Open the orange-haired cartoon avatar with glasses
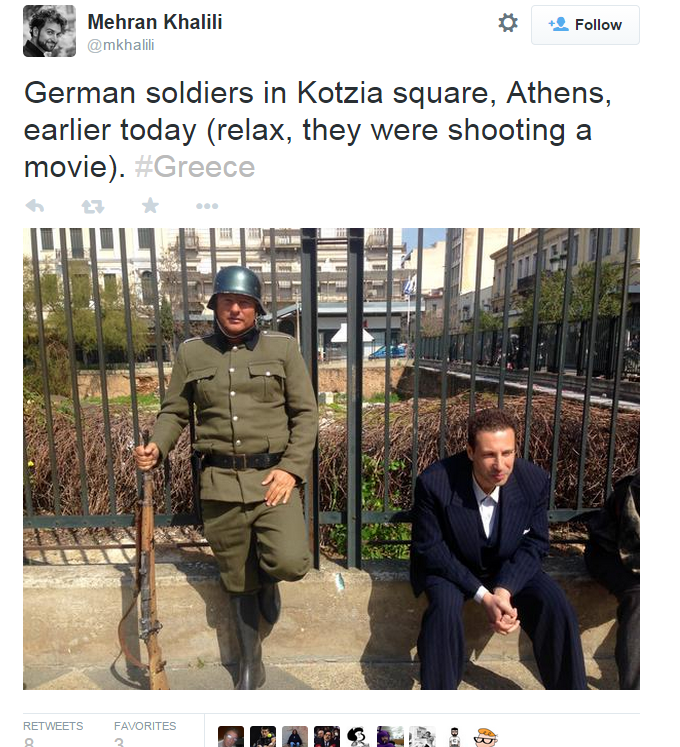Viewport: 680px width, 747px height. coord(486,737)
